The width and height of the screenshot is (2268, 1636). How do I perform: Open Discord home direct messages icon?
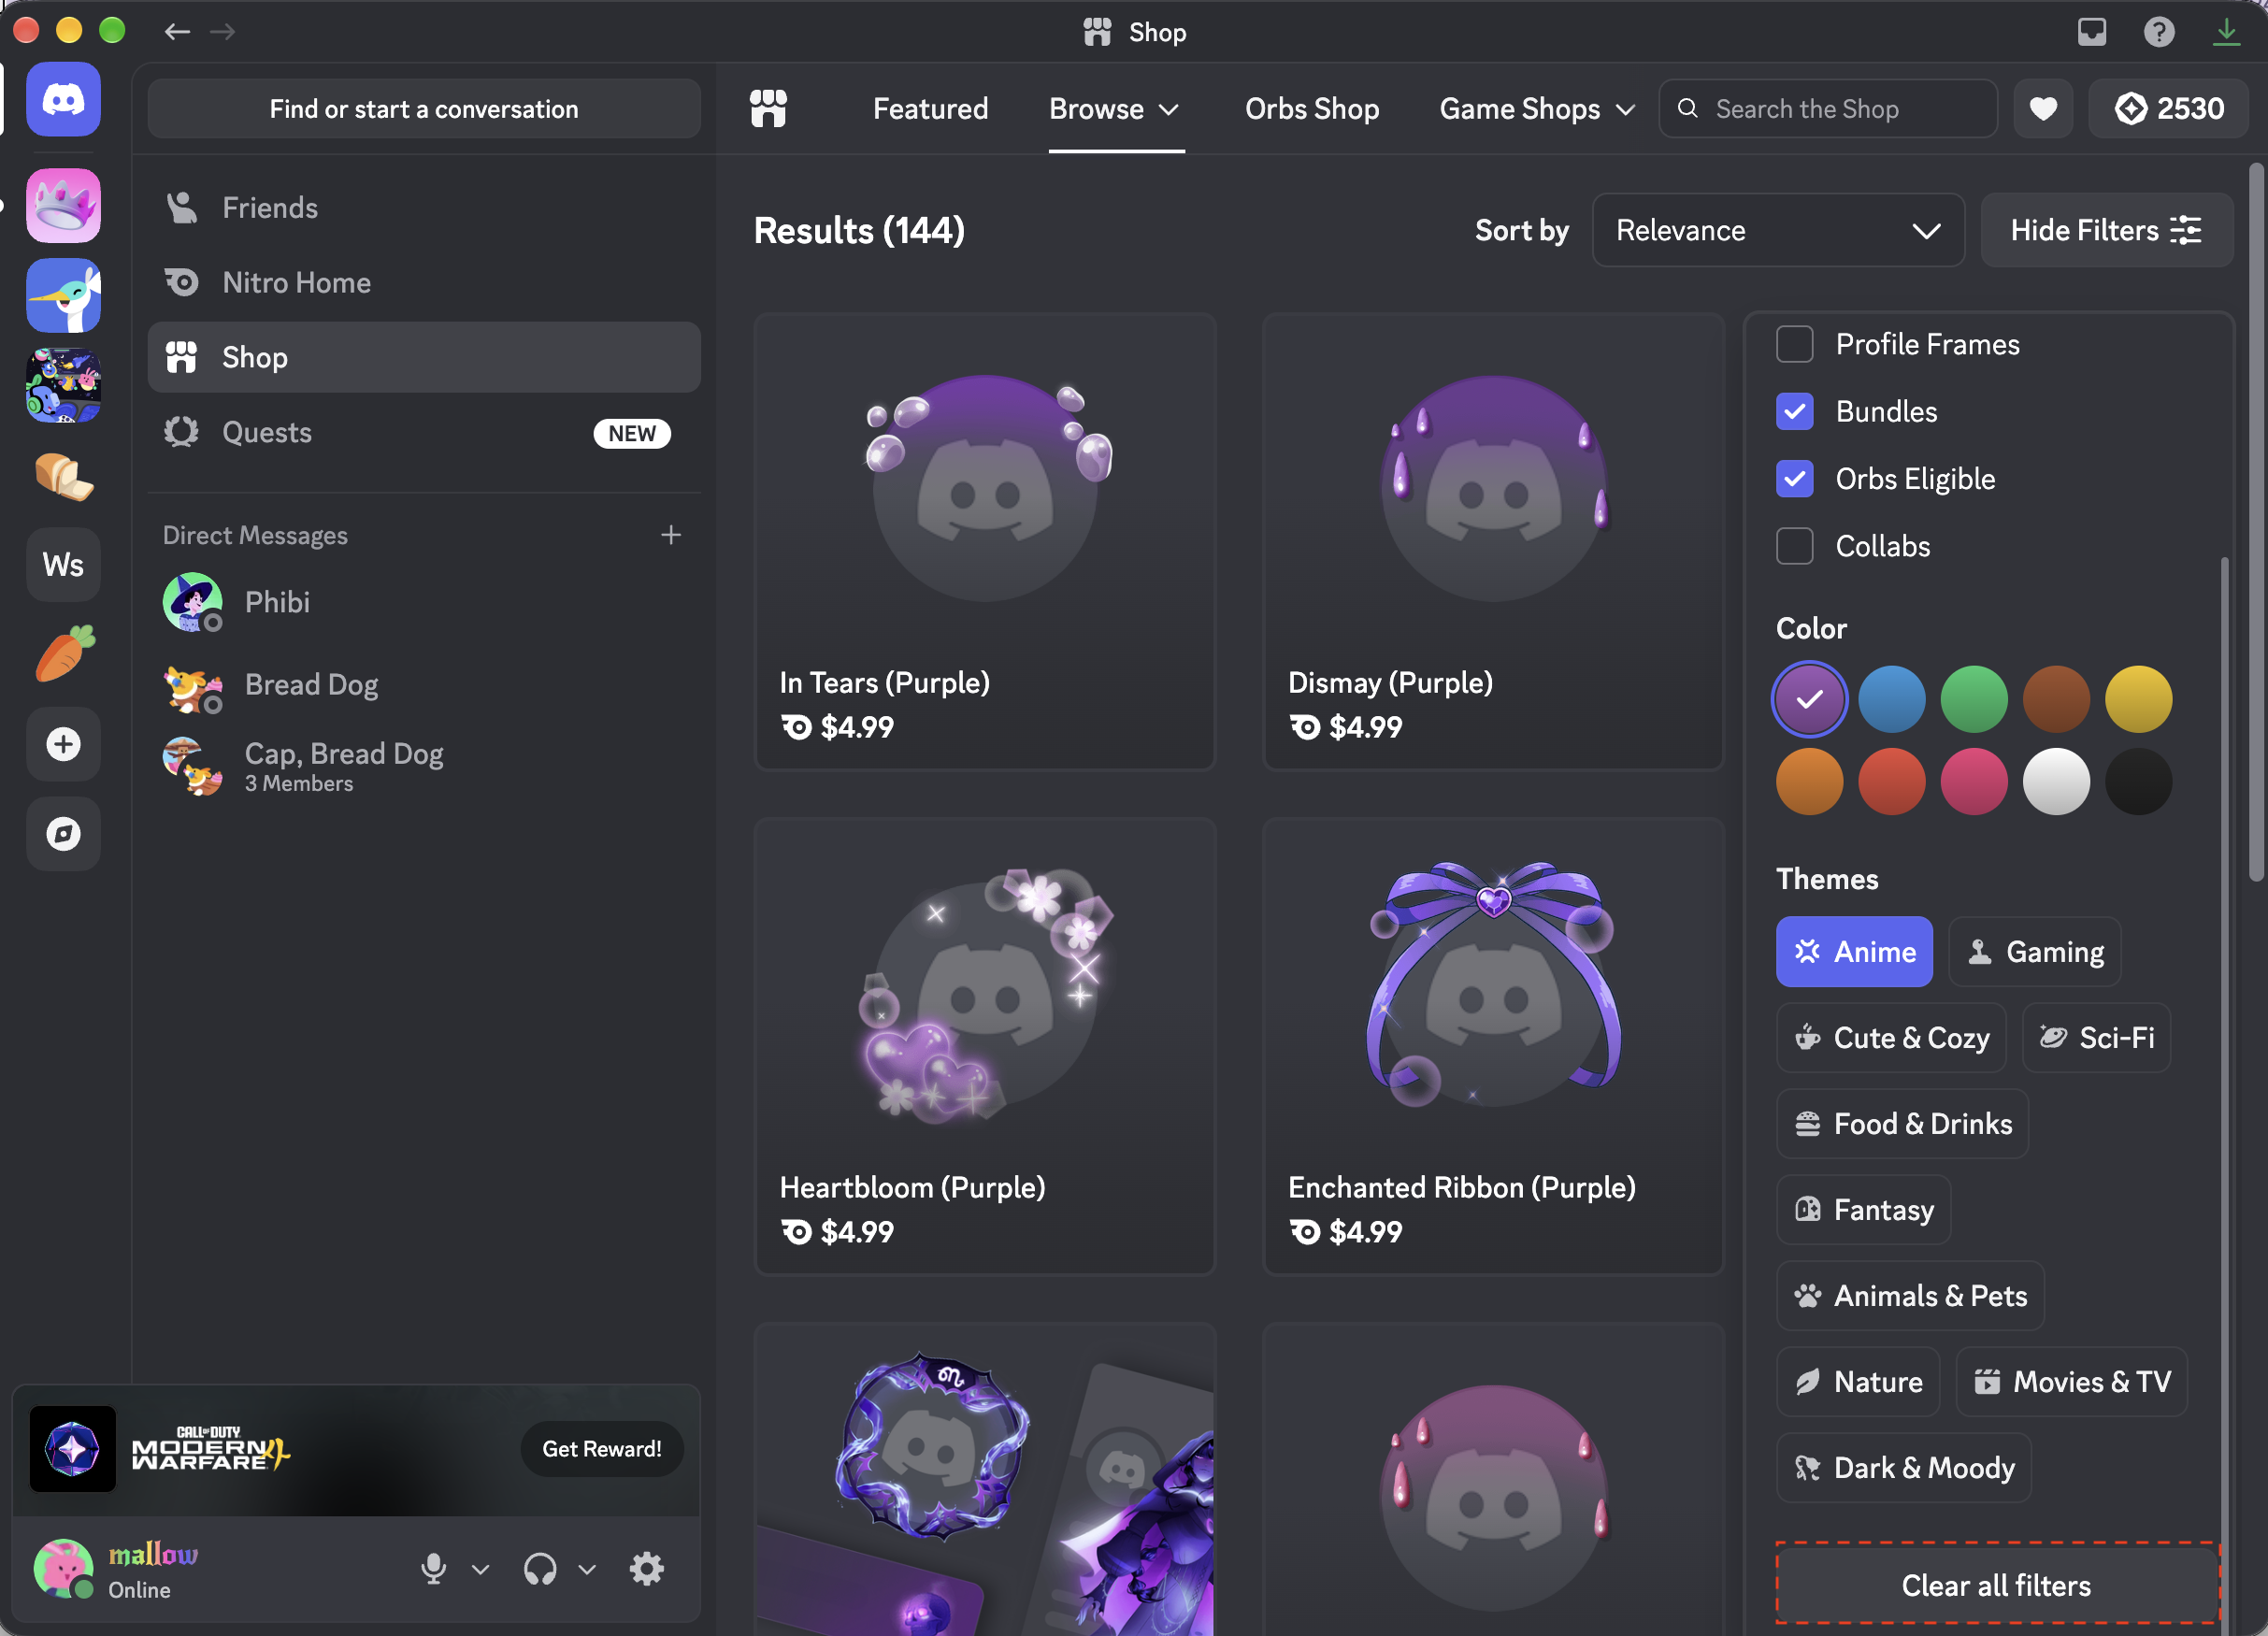coord(63,100)
